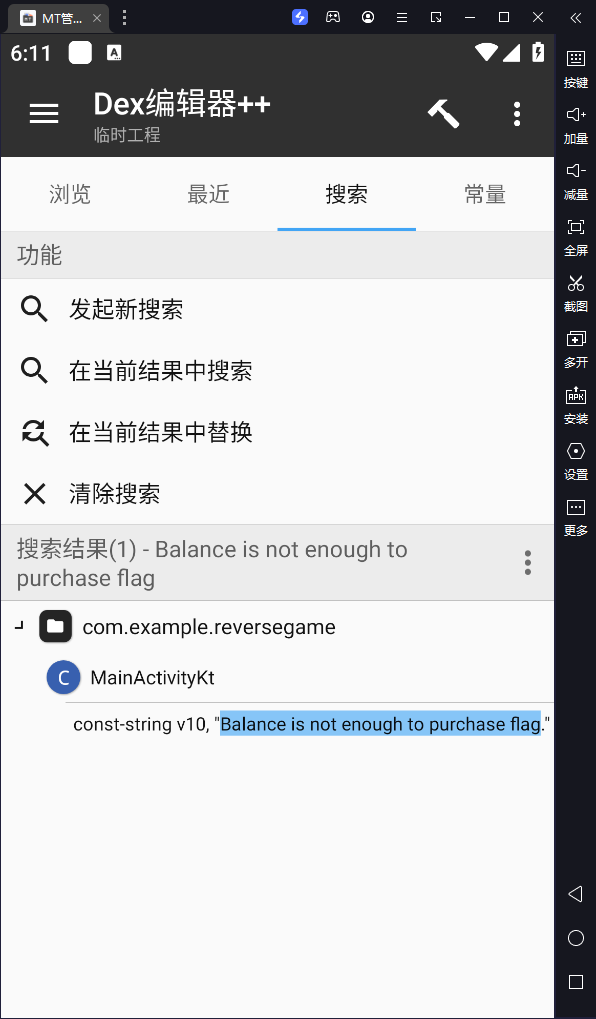Image resolution: width=596 pixels, height=1019 pixels.
Task: Switch to the 常量 tab
Action: tap(485, 194)
